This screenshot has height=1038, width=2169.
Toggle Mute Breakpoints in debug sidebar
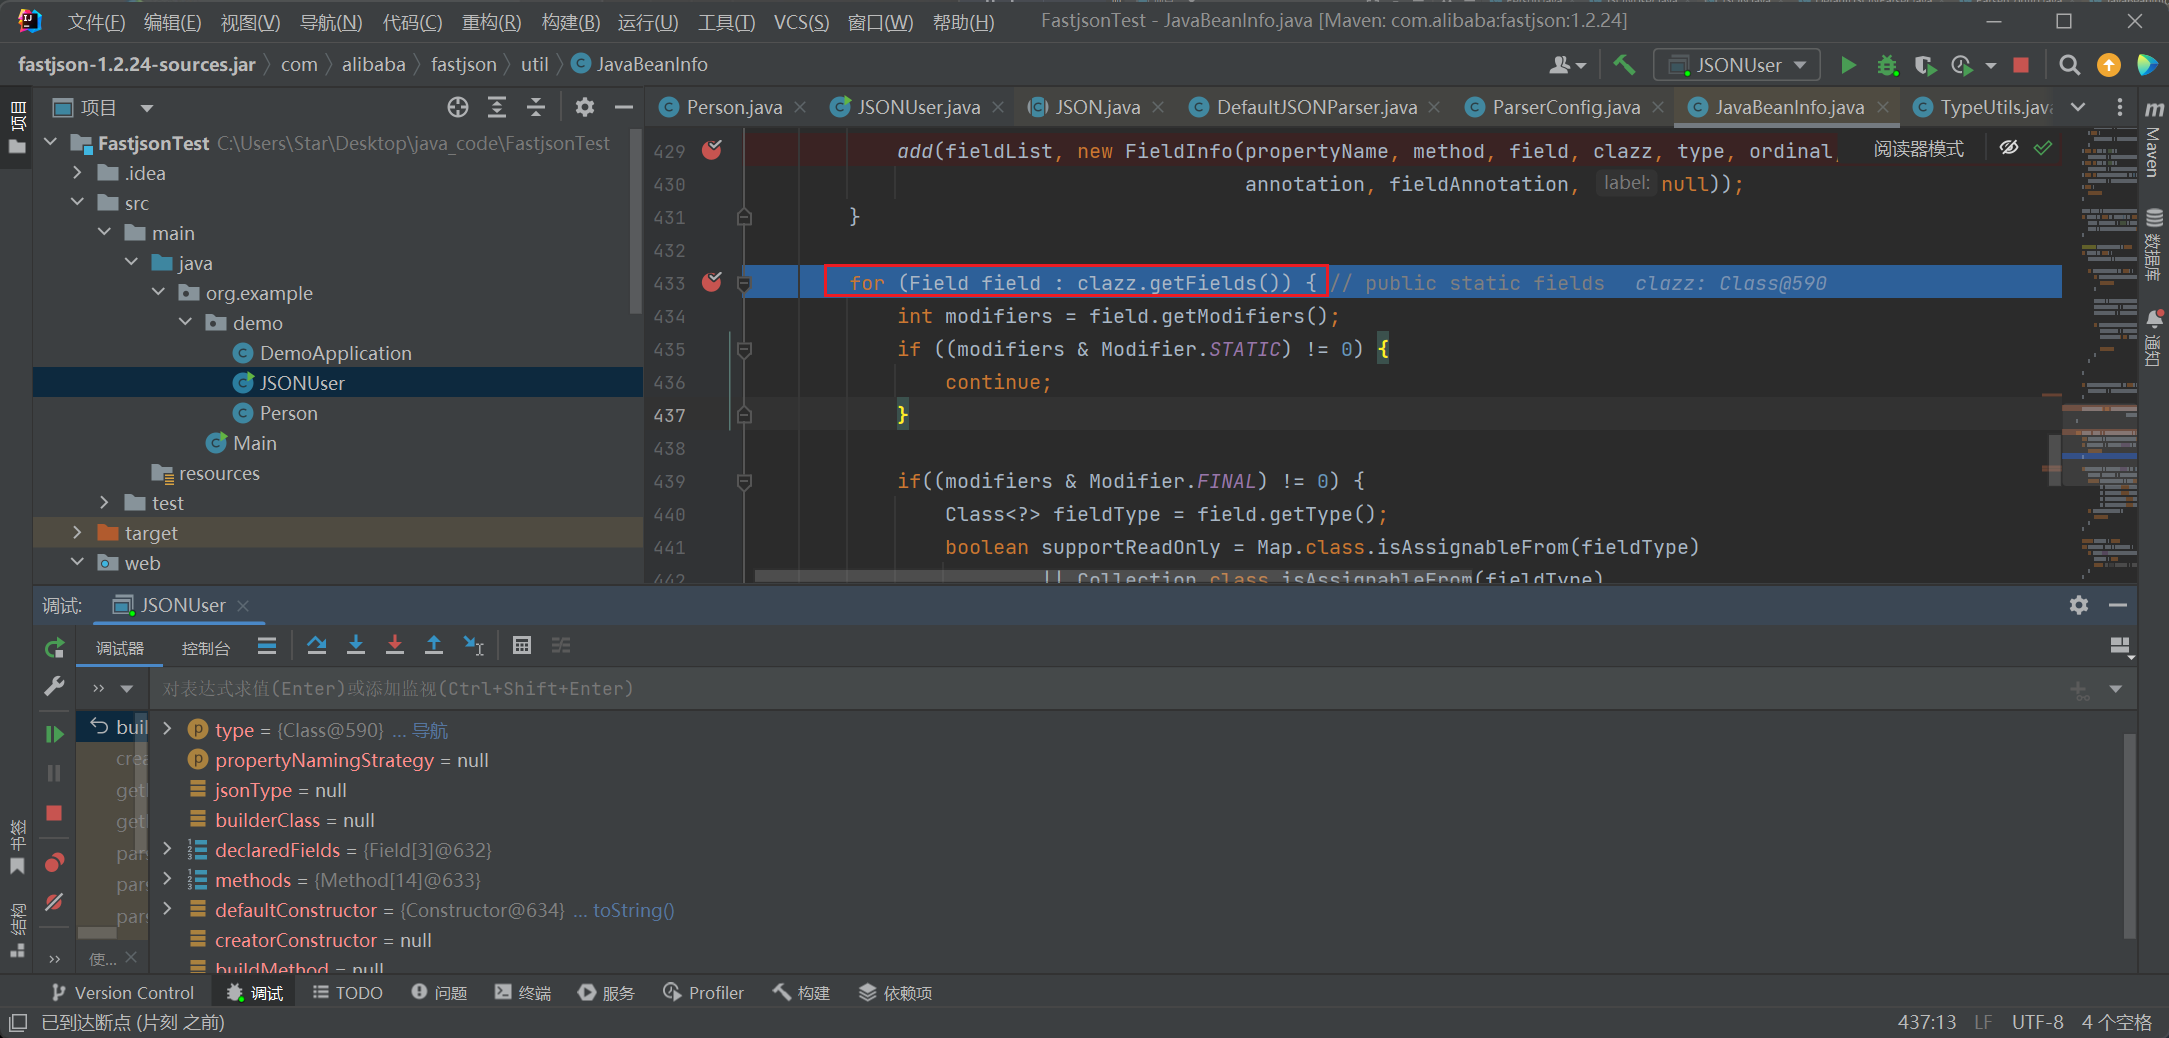[54, 902]
